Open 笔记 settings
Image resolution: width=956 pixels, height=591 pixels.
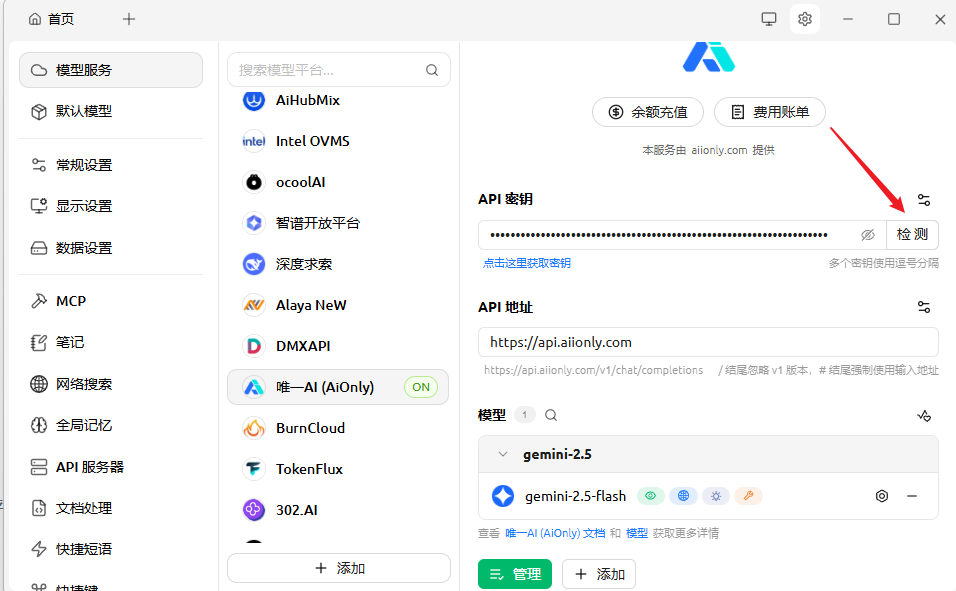[x=111, y=342]
